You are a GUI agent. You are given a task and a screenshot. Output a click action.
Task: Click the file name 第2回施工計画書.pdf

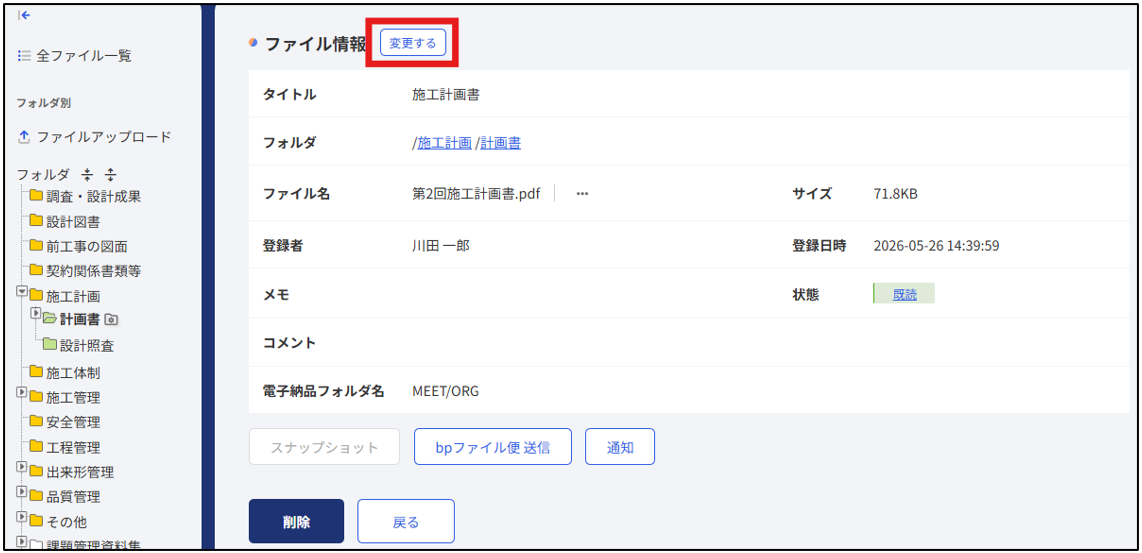[x=476, y=194]
